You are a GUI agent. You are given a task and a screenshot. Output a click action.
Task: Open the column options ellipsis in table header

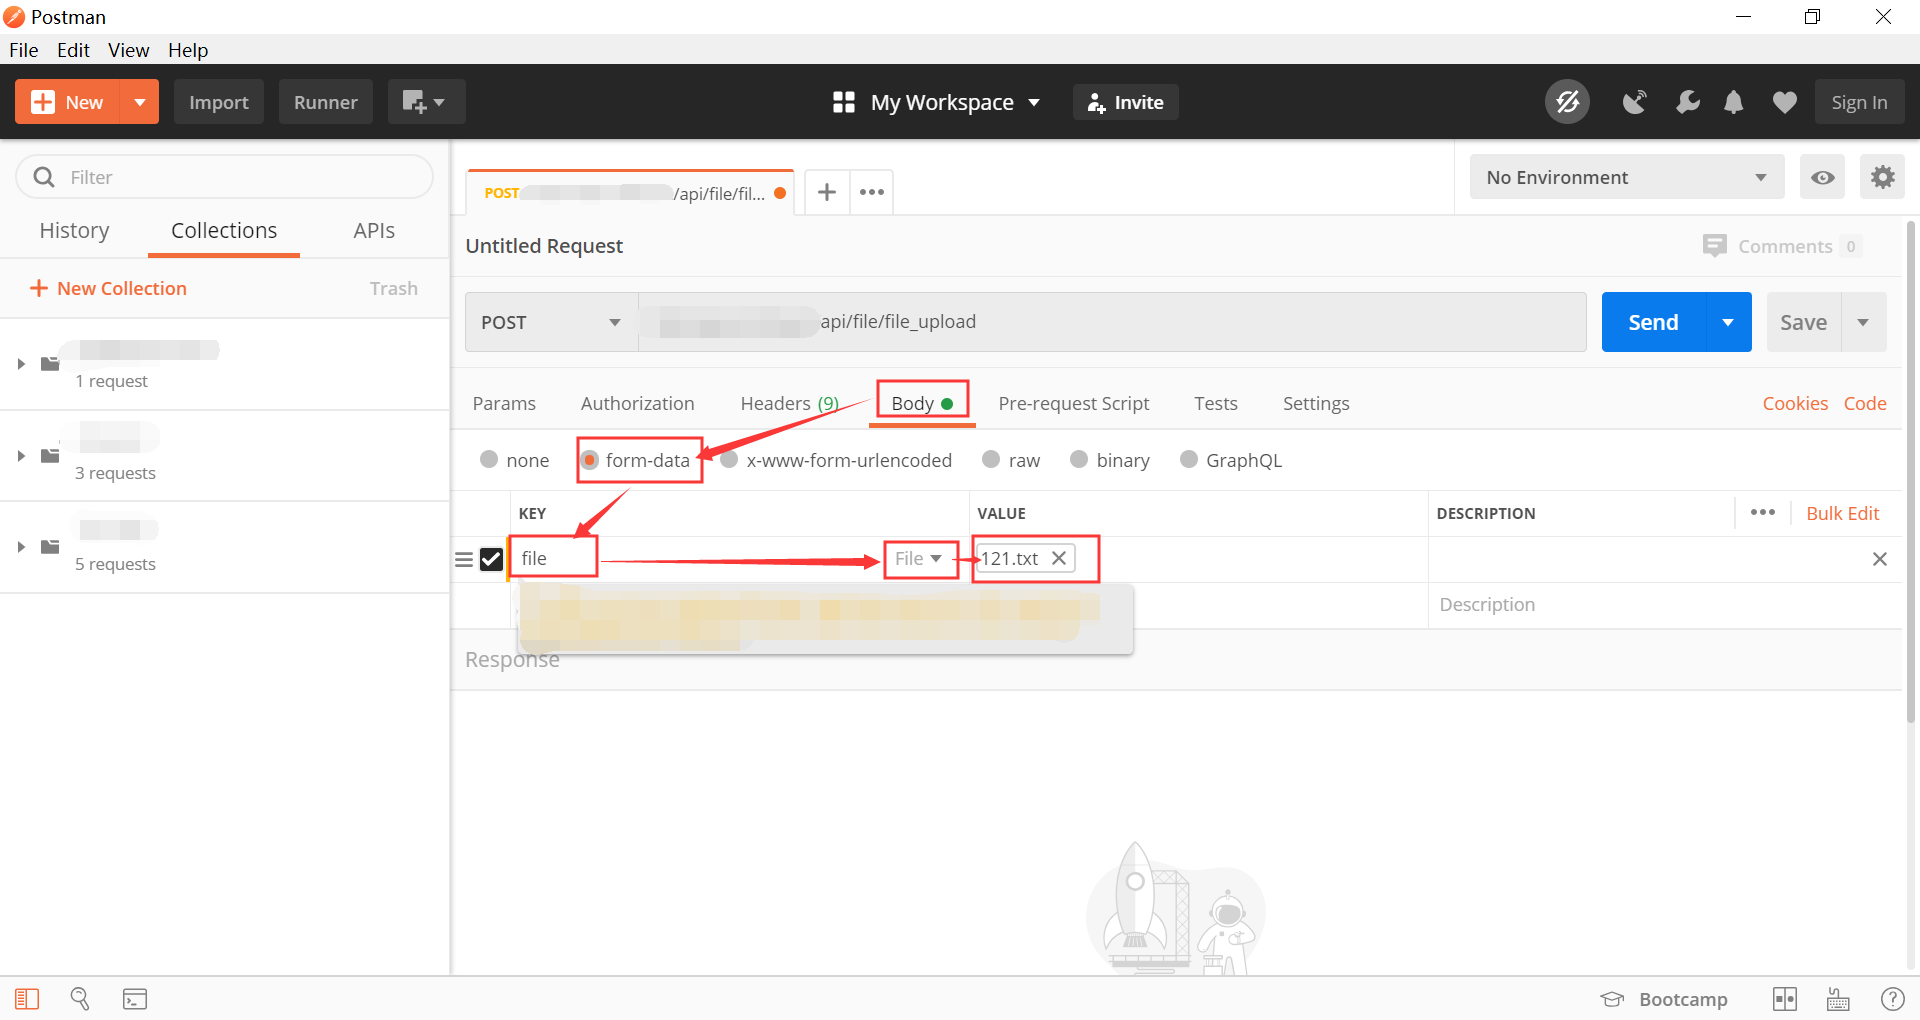[1763, 513]
